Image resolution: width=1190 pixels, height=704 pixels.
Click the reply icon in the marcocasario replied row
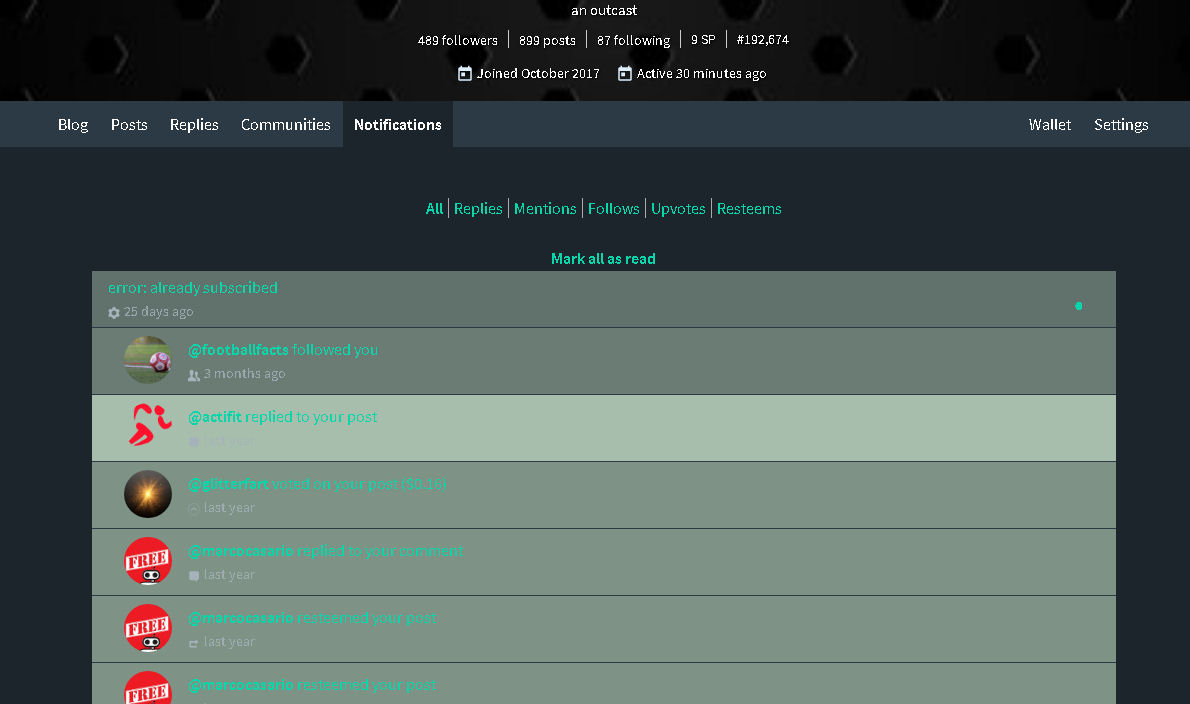(x=194, y=575)
